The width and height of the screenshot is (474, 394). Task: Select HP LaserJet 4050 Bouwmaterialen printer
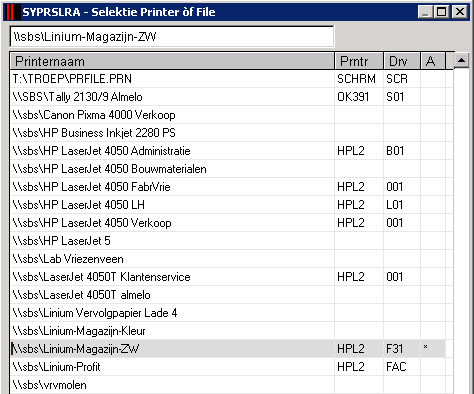(228, 169)
